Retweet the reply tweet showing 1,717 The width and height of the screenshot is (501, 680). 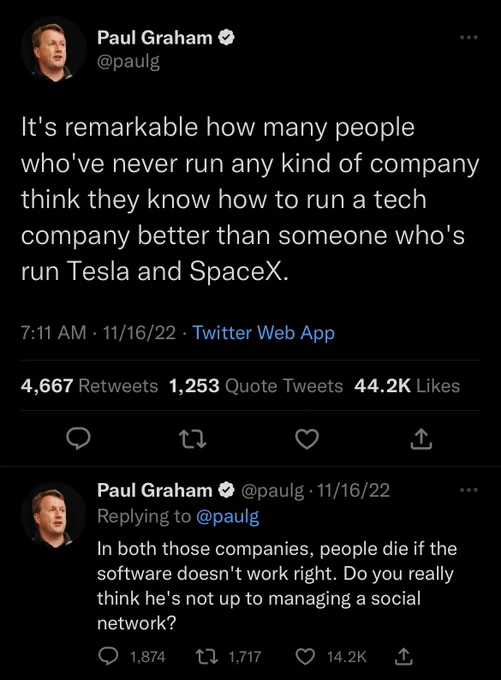pos(228,656)
